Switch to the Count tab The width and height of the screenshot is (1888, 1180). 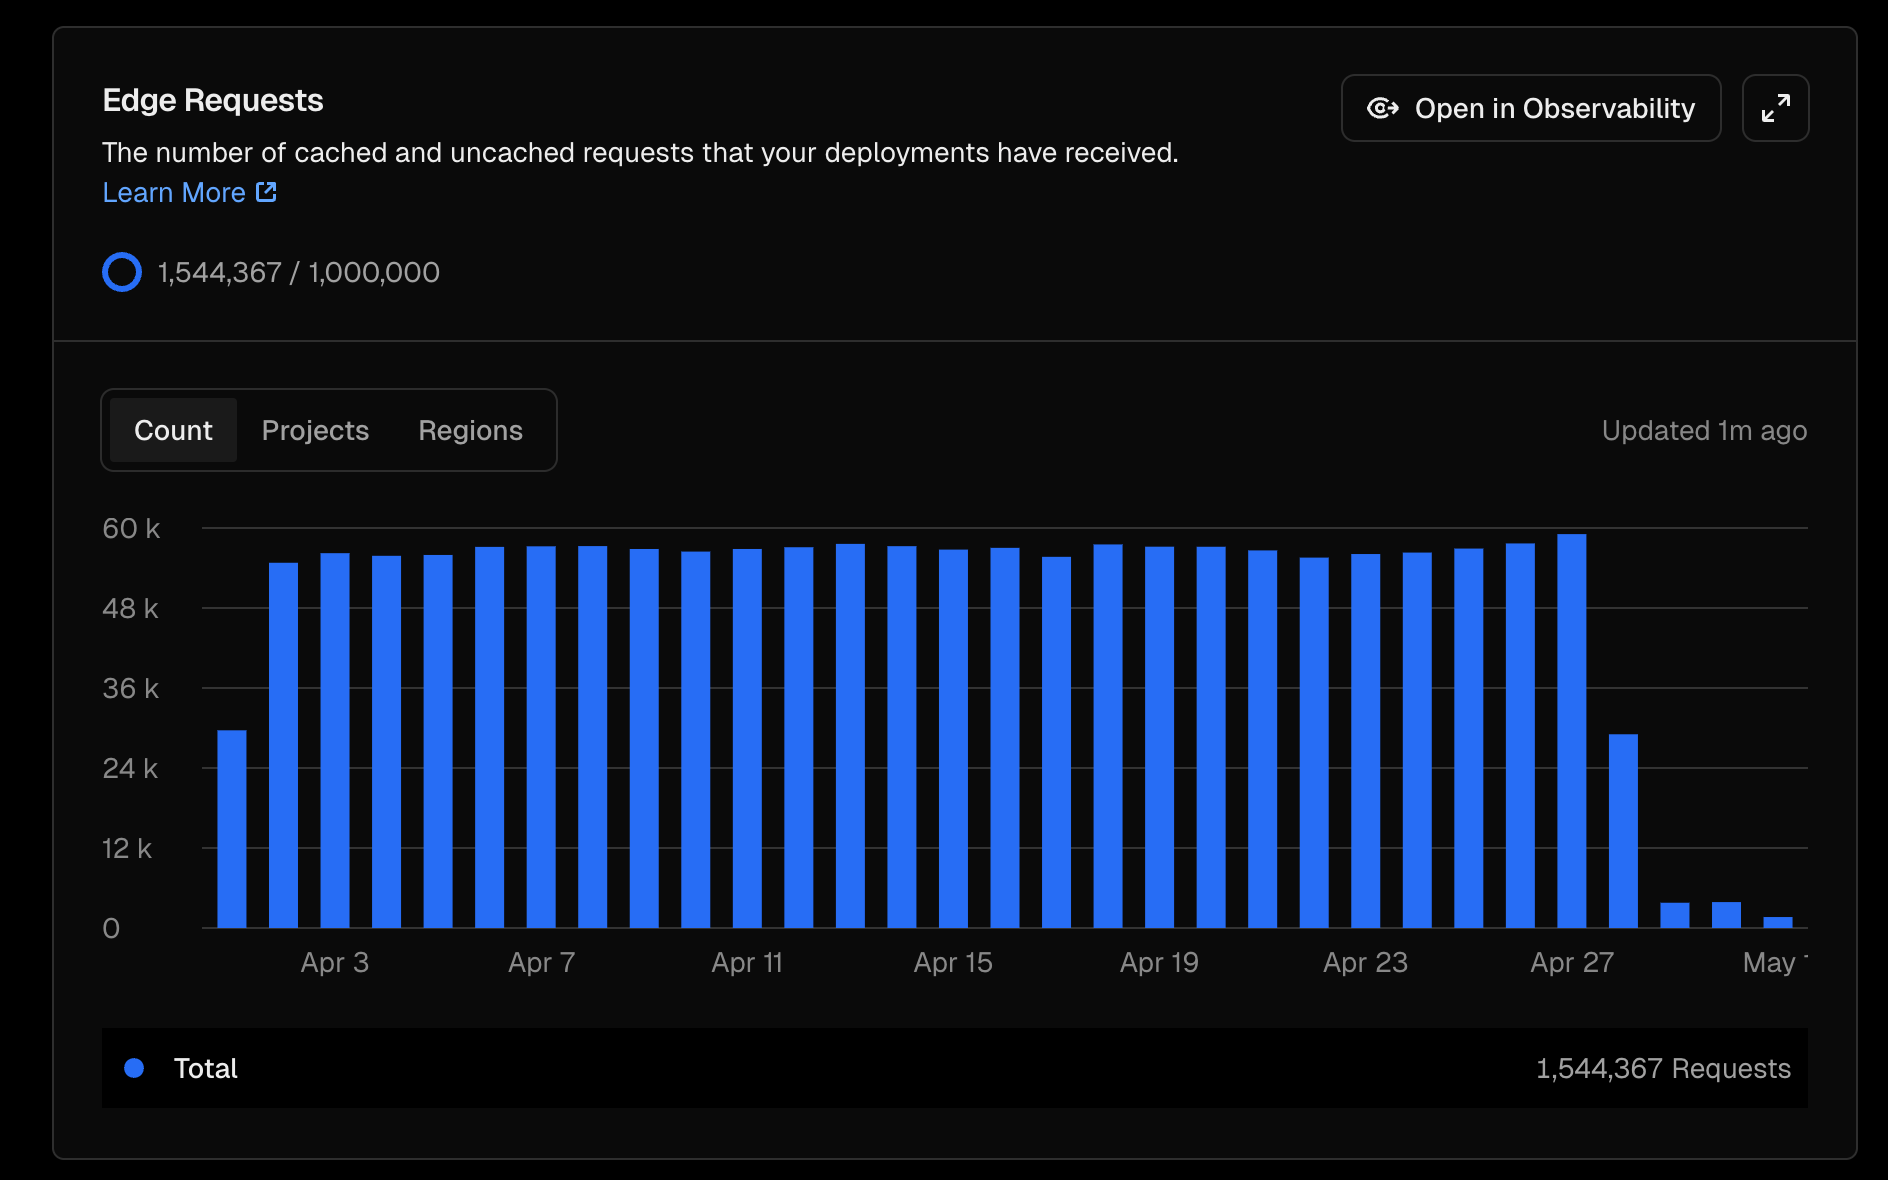173,430
